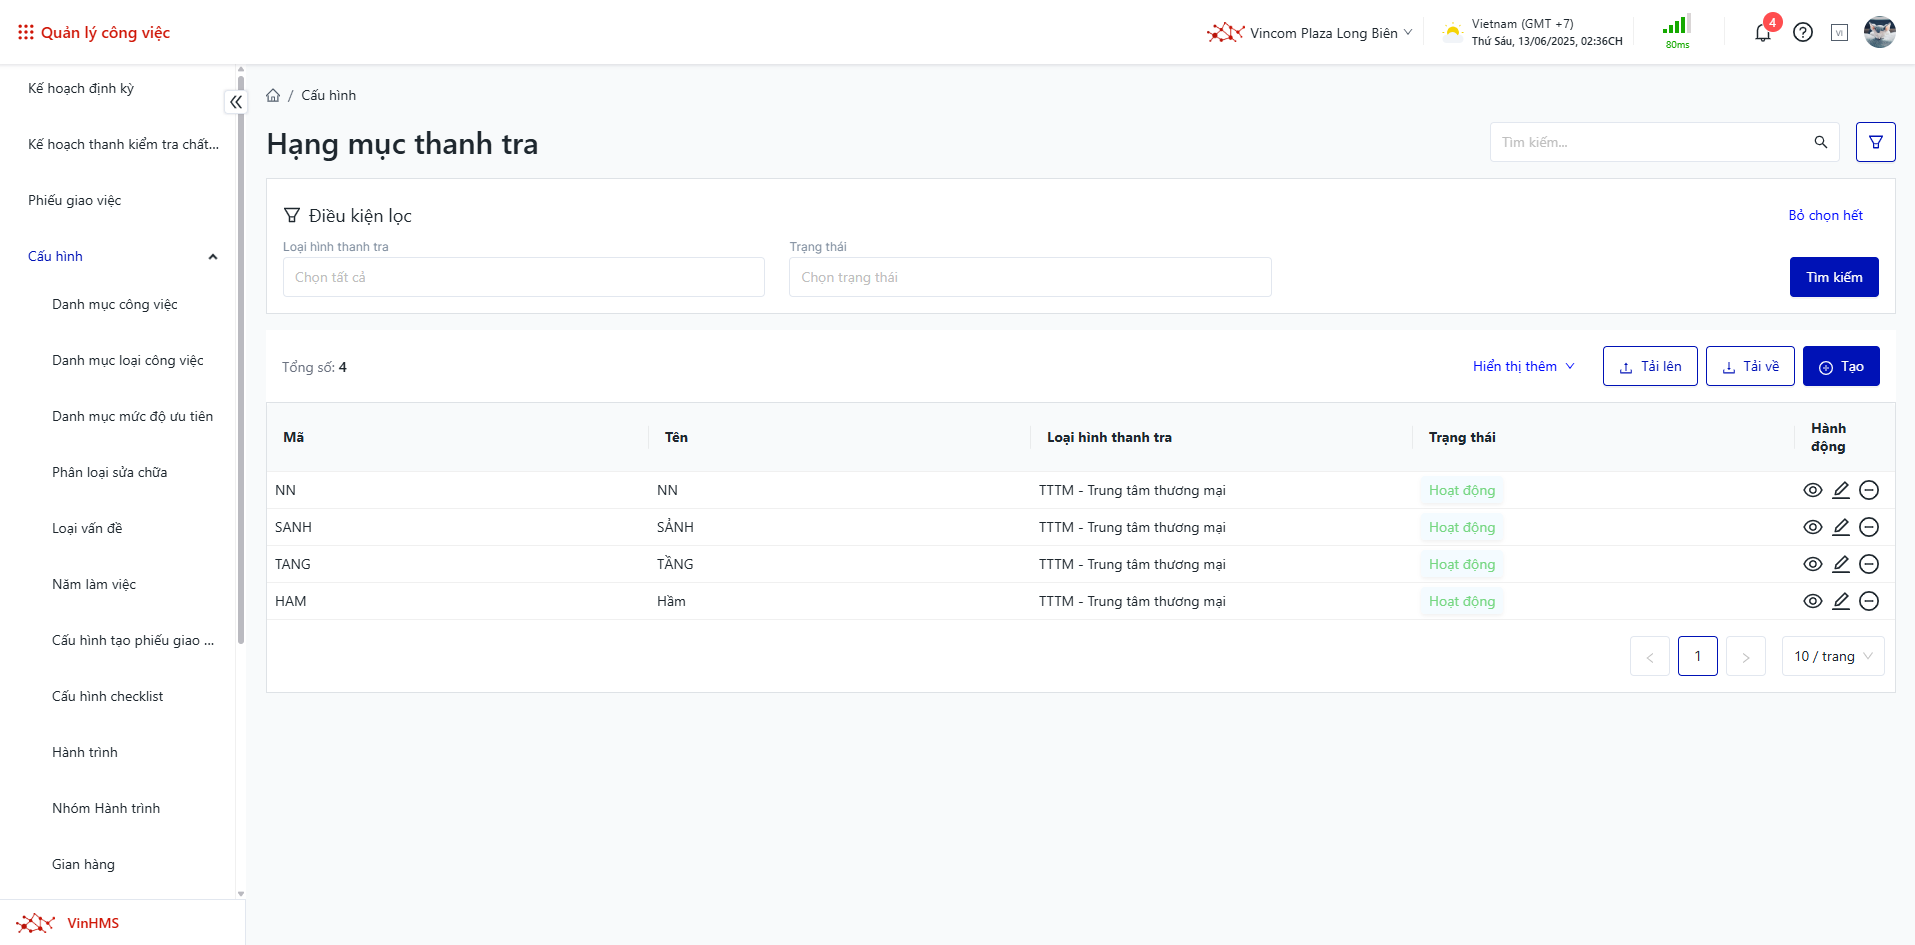The width and height of the screenshot is (1915, 945).
Task: Click the Bỏ chọn hết link
Action: click(1825, 216)
